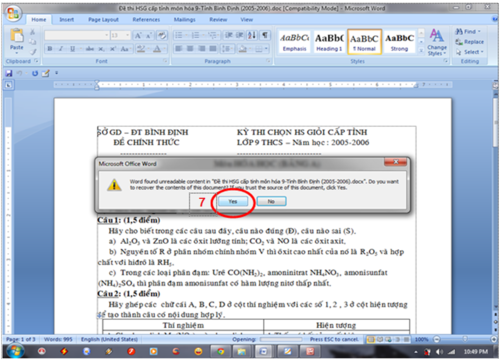Increase the paragraph indent
Screen dimensions: 500x360
(240, 35)
